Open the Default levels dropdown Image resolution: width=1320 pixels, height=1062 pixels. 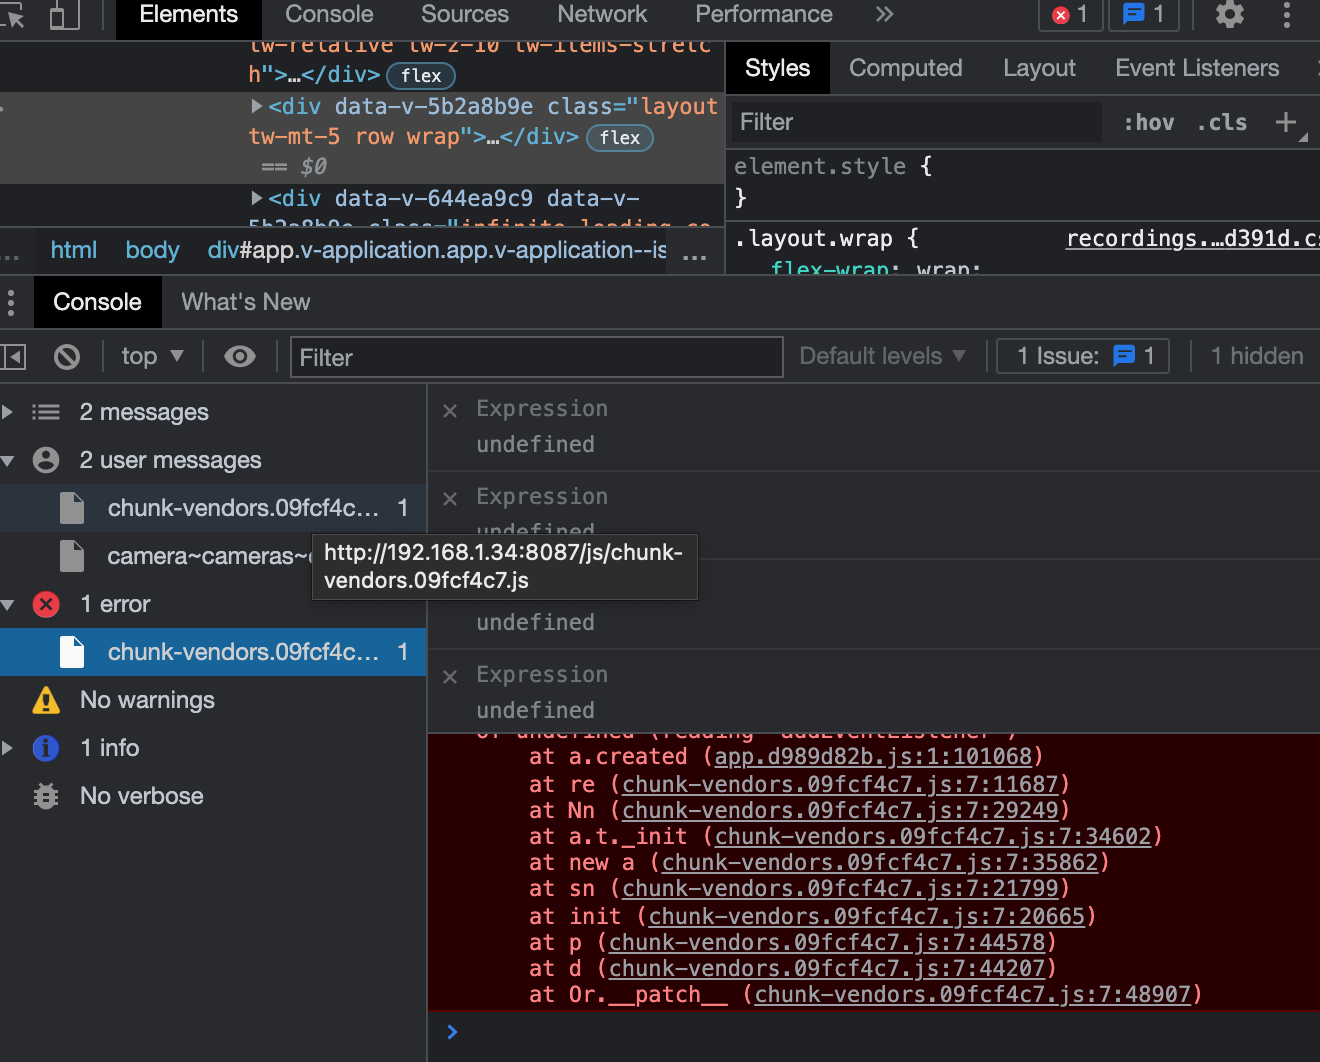[x=882, y=356]
